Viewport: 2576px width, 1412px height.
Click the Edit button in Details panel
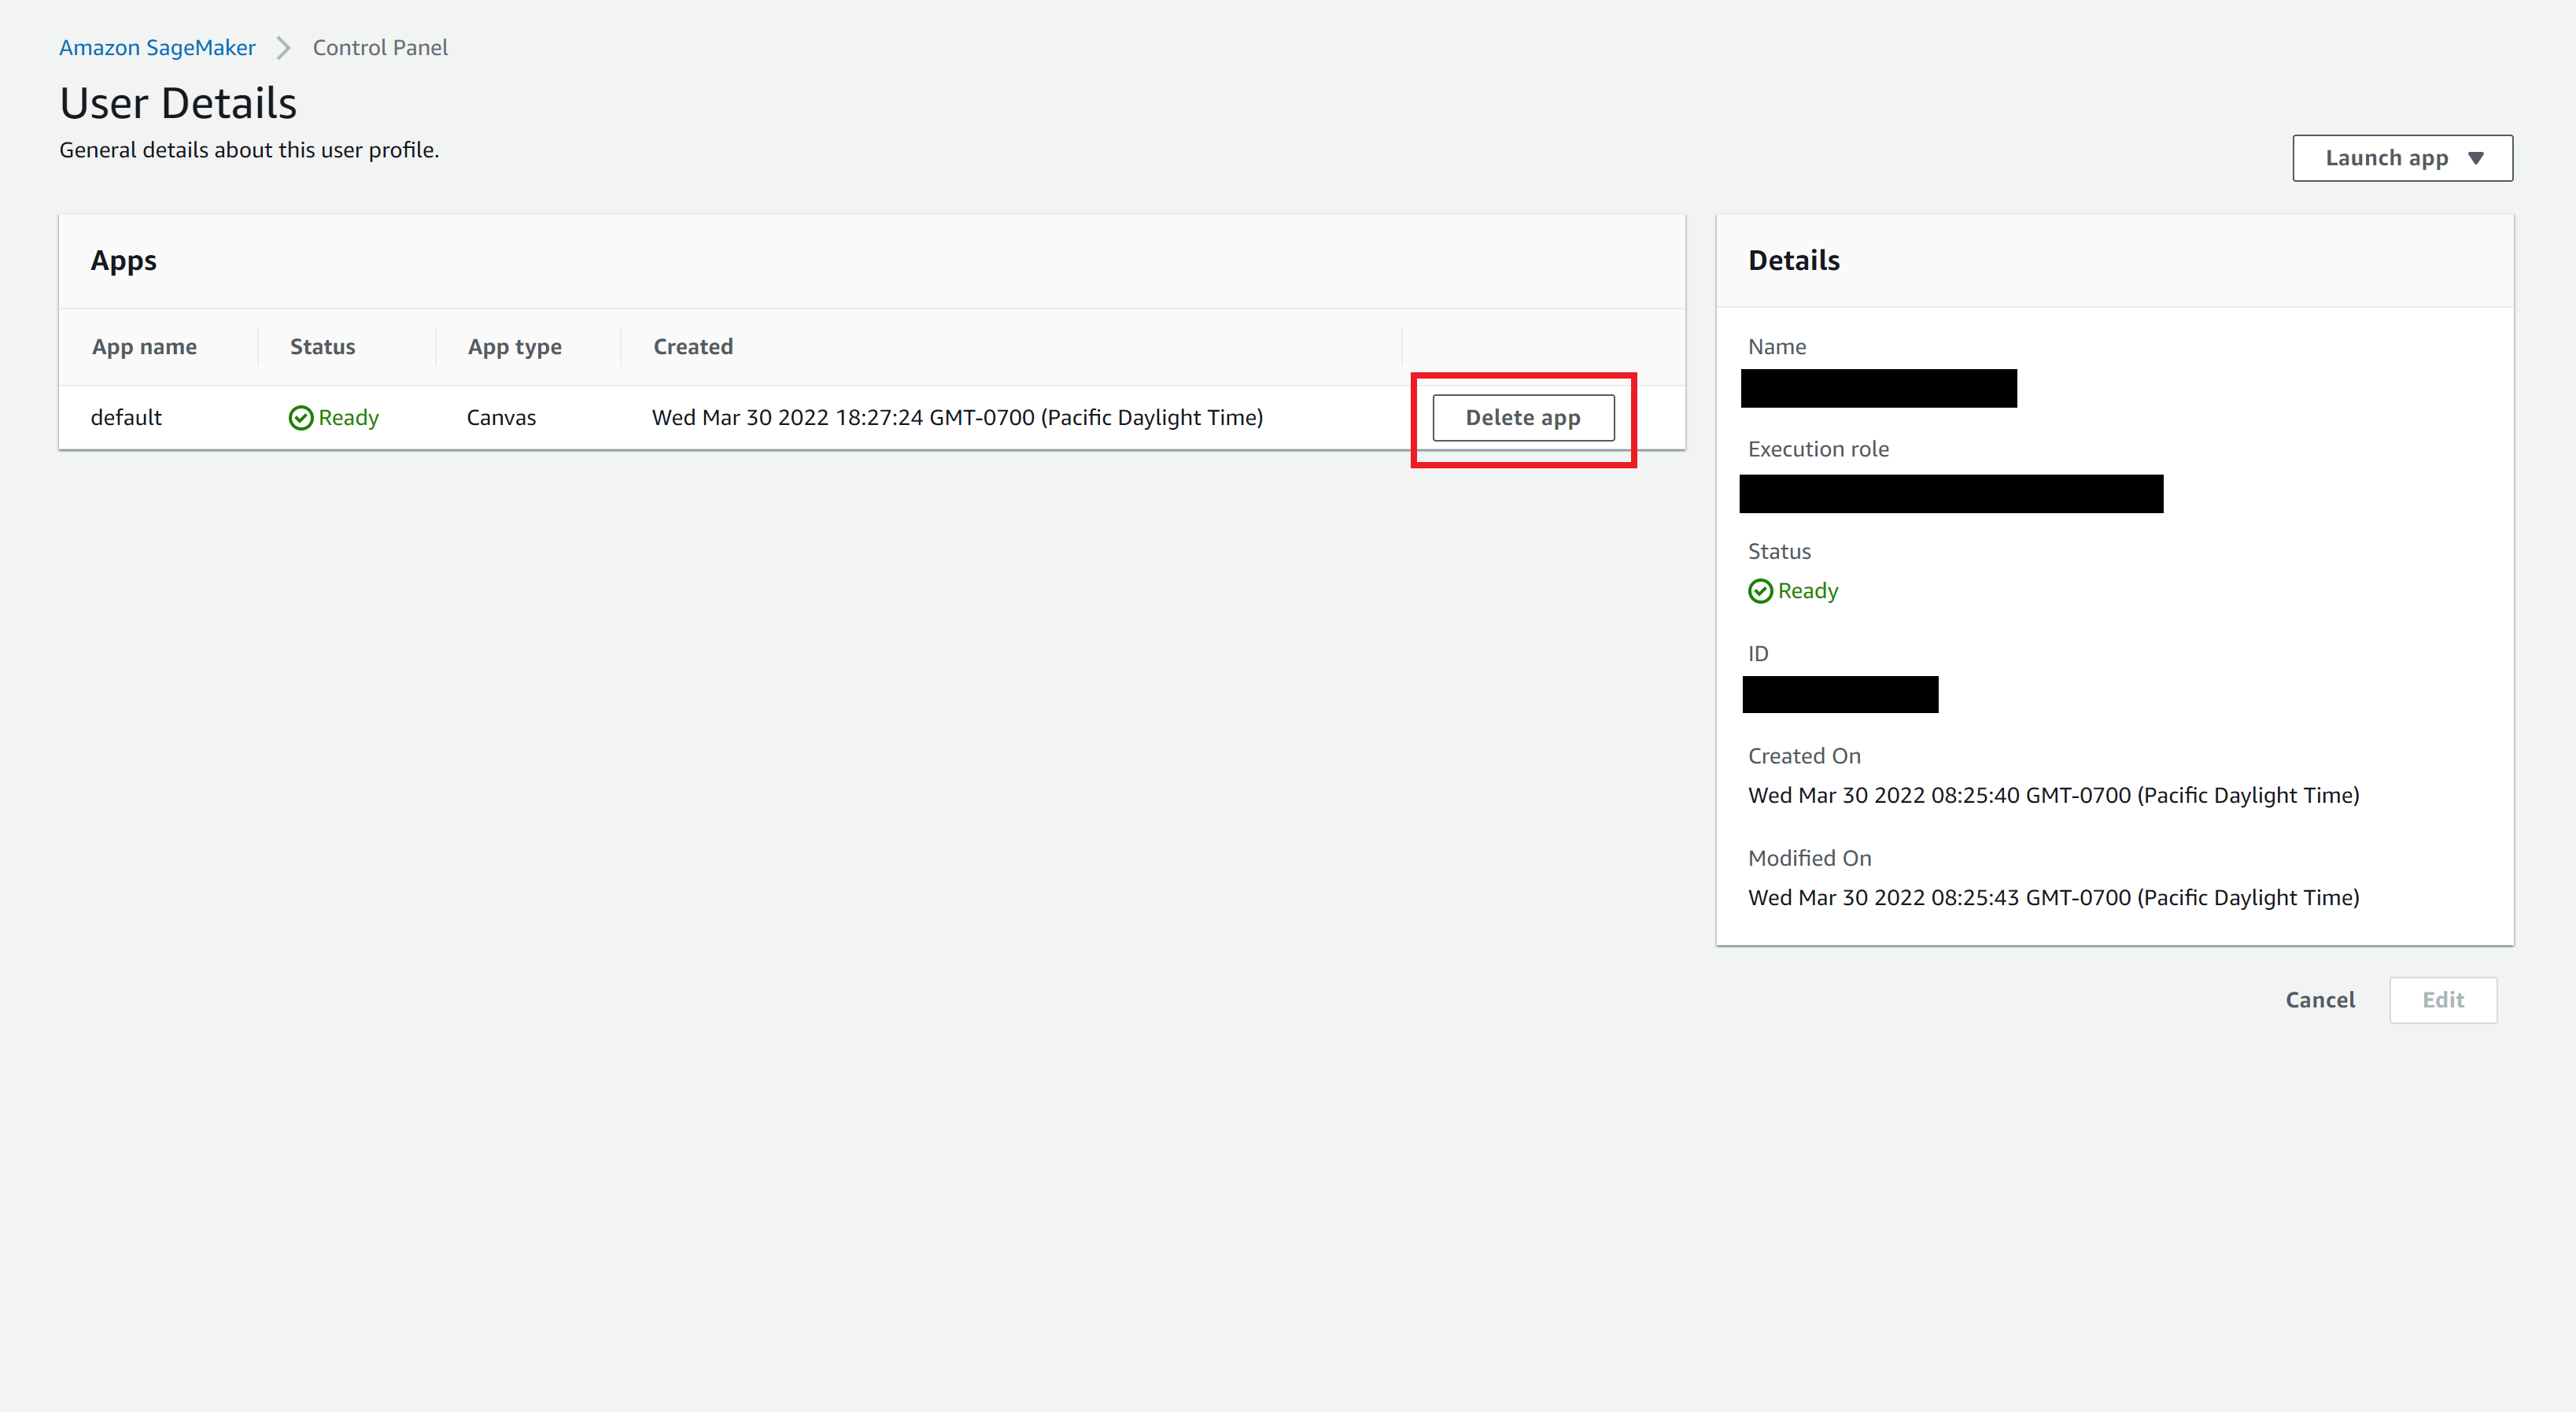tap(2442, 1000)
